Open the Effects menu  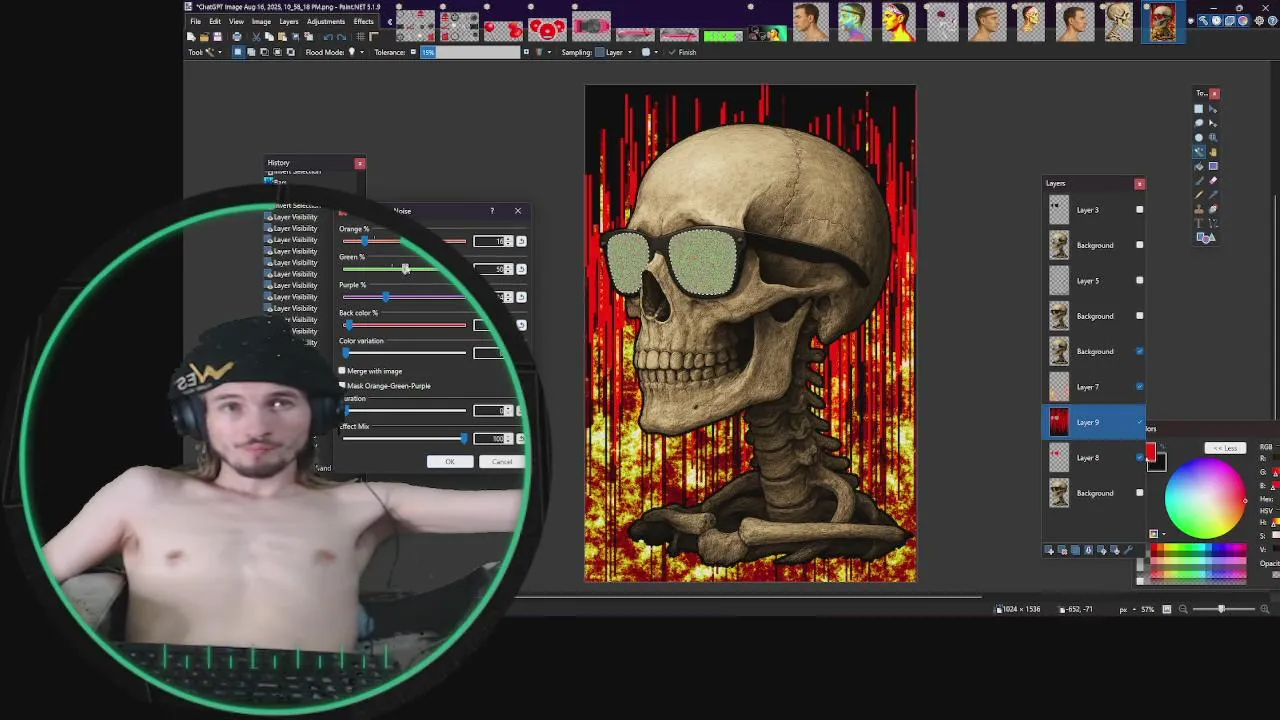pos(364,21)
